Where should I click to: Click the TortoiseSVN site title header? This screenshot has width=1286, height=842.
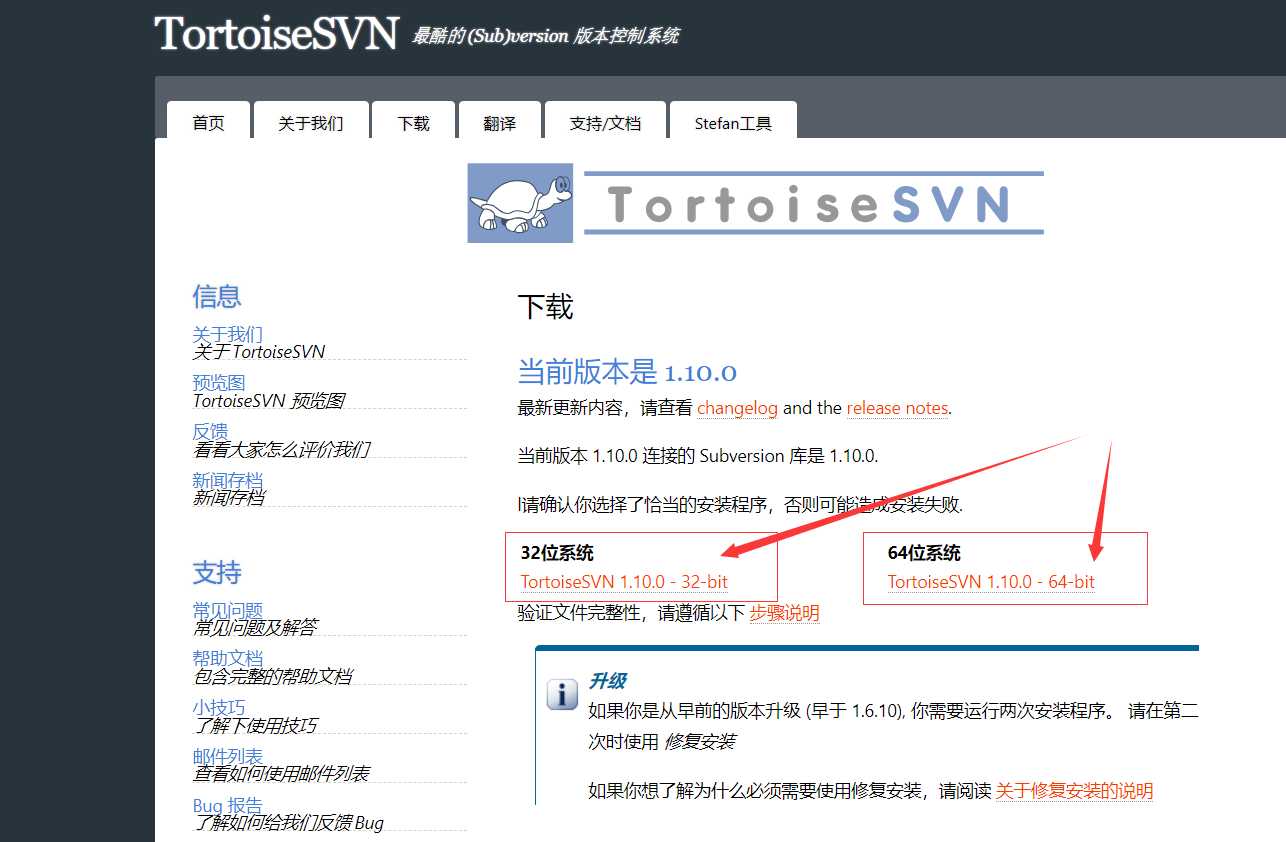click(x=277, y=34)
